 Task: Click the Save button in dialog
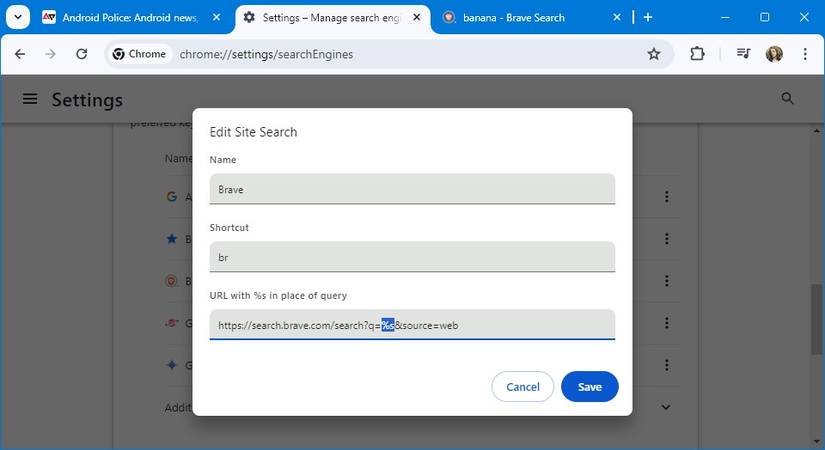(589, 387)
